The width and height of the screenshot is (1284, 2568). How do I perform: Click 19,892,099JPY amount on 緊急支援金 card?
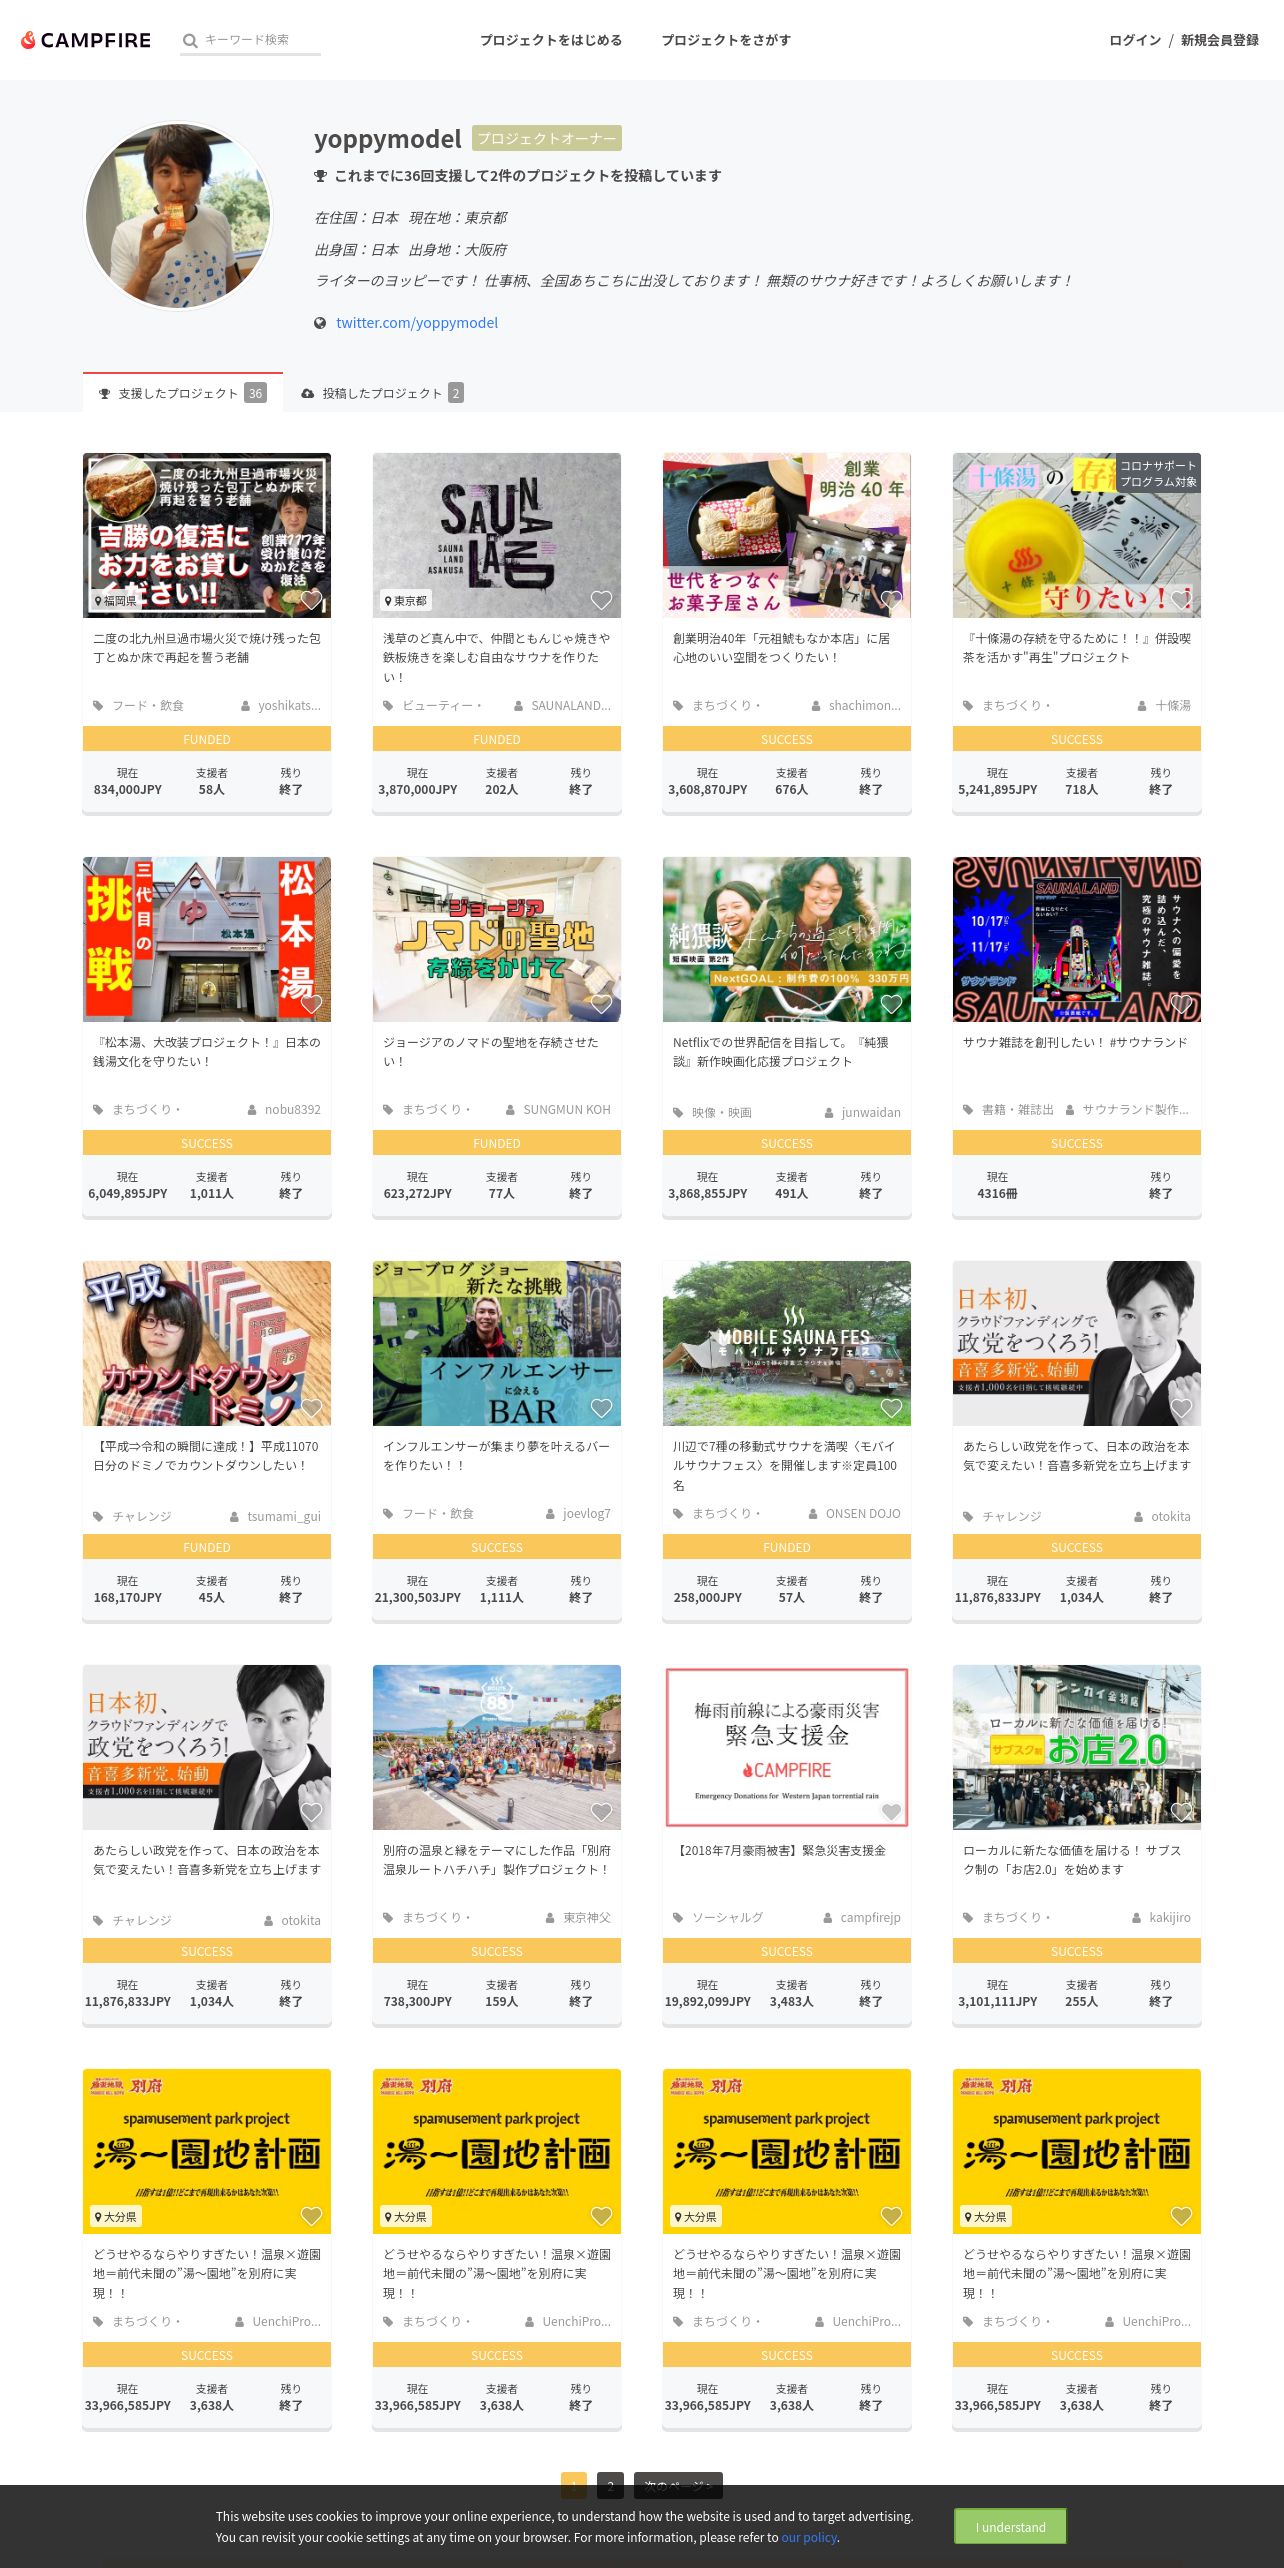click(708, 2002)
